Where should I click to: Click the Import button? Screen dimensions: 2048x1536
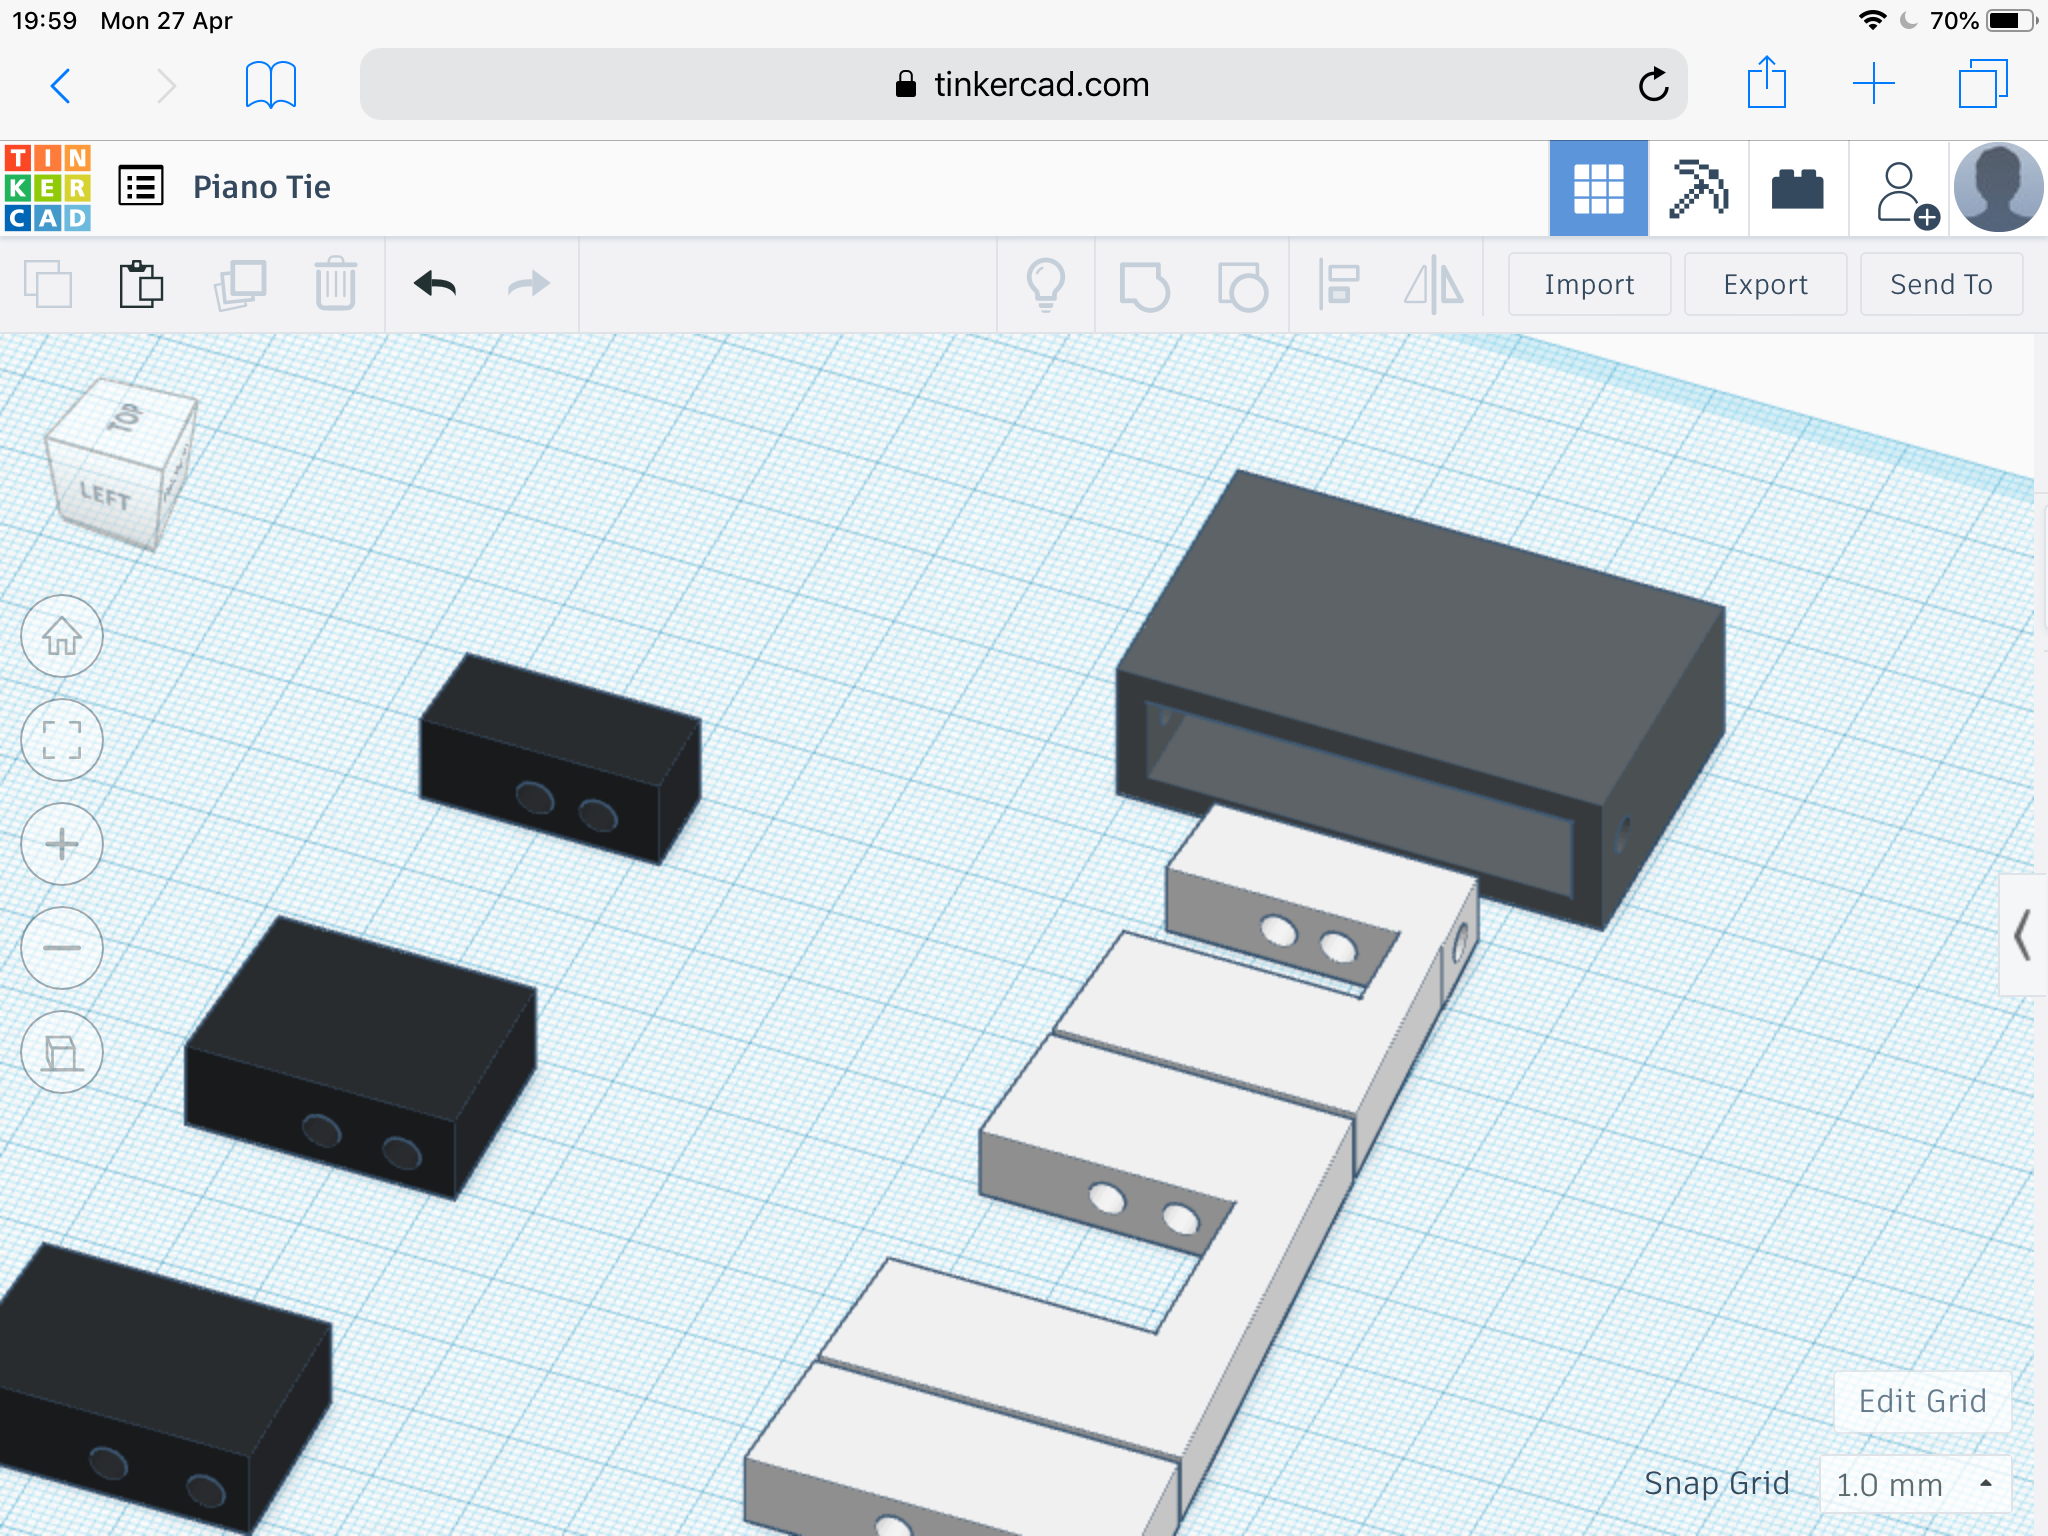pyautogui.click(x=1589, y=285)
